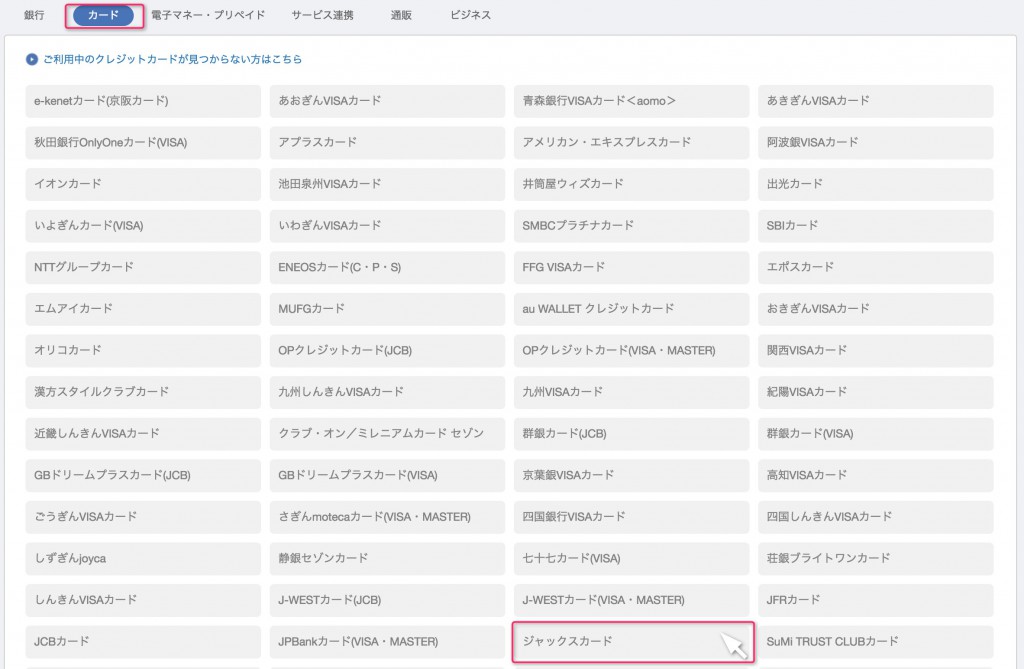Choose 四国しんきんVISAカード
The width and height of the screenshot is (1024, 669).
(876, 517)
